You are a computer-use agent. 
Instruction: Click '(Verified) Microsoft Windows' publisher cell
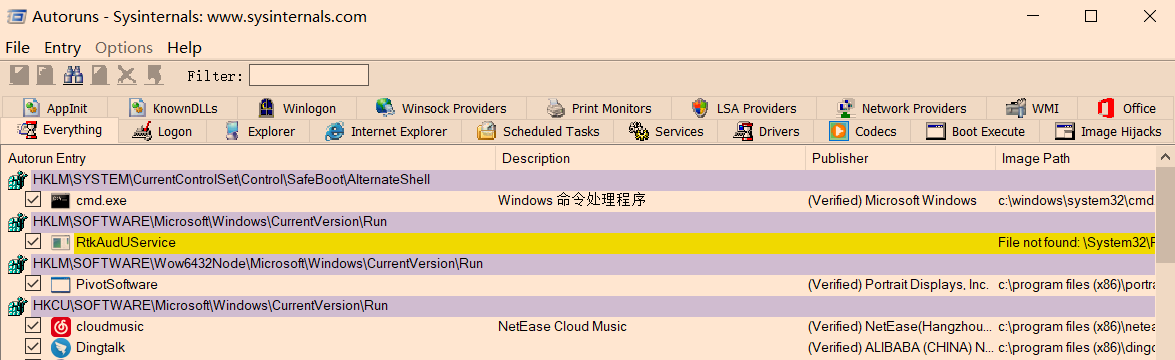(892, 200)
